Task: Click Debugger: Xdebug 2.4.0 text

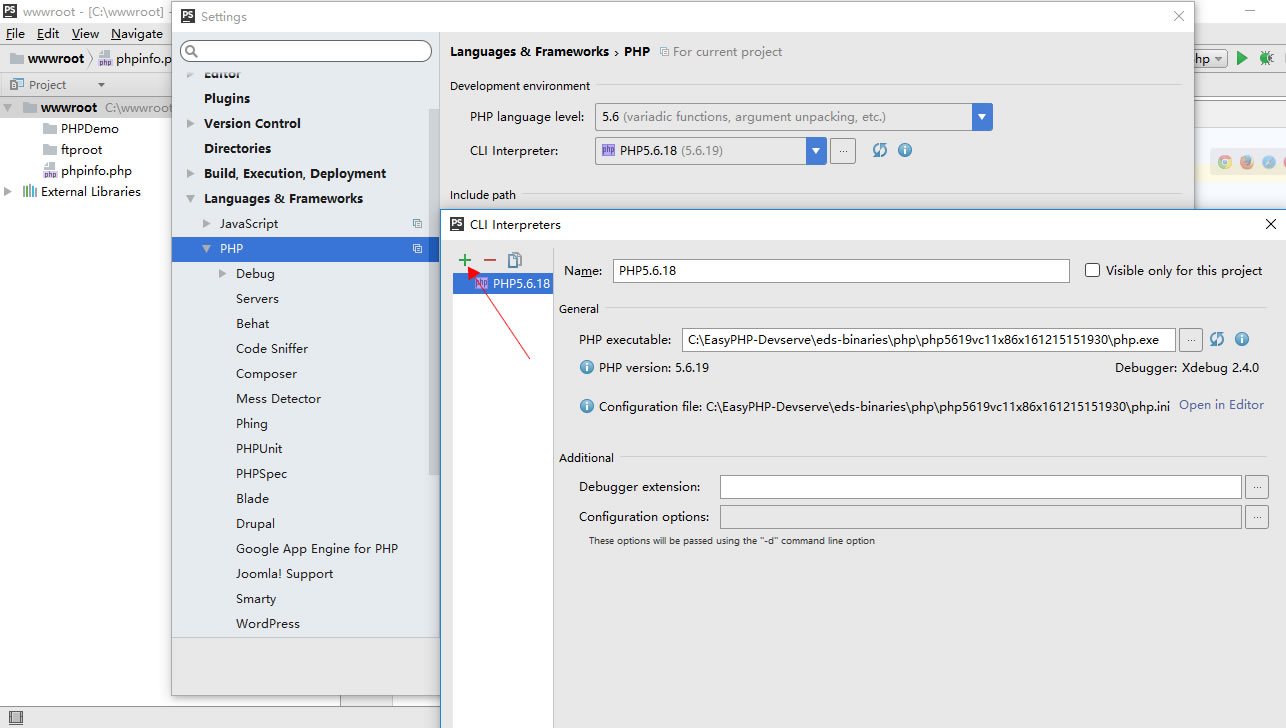Action: 1187,368
